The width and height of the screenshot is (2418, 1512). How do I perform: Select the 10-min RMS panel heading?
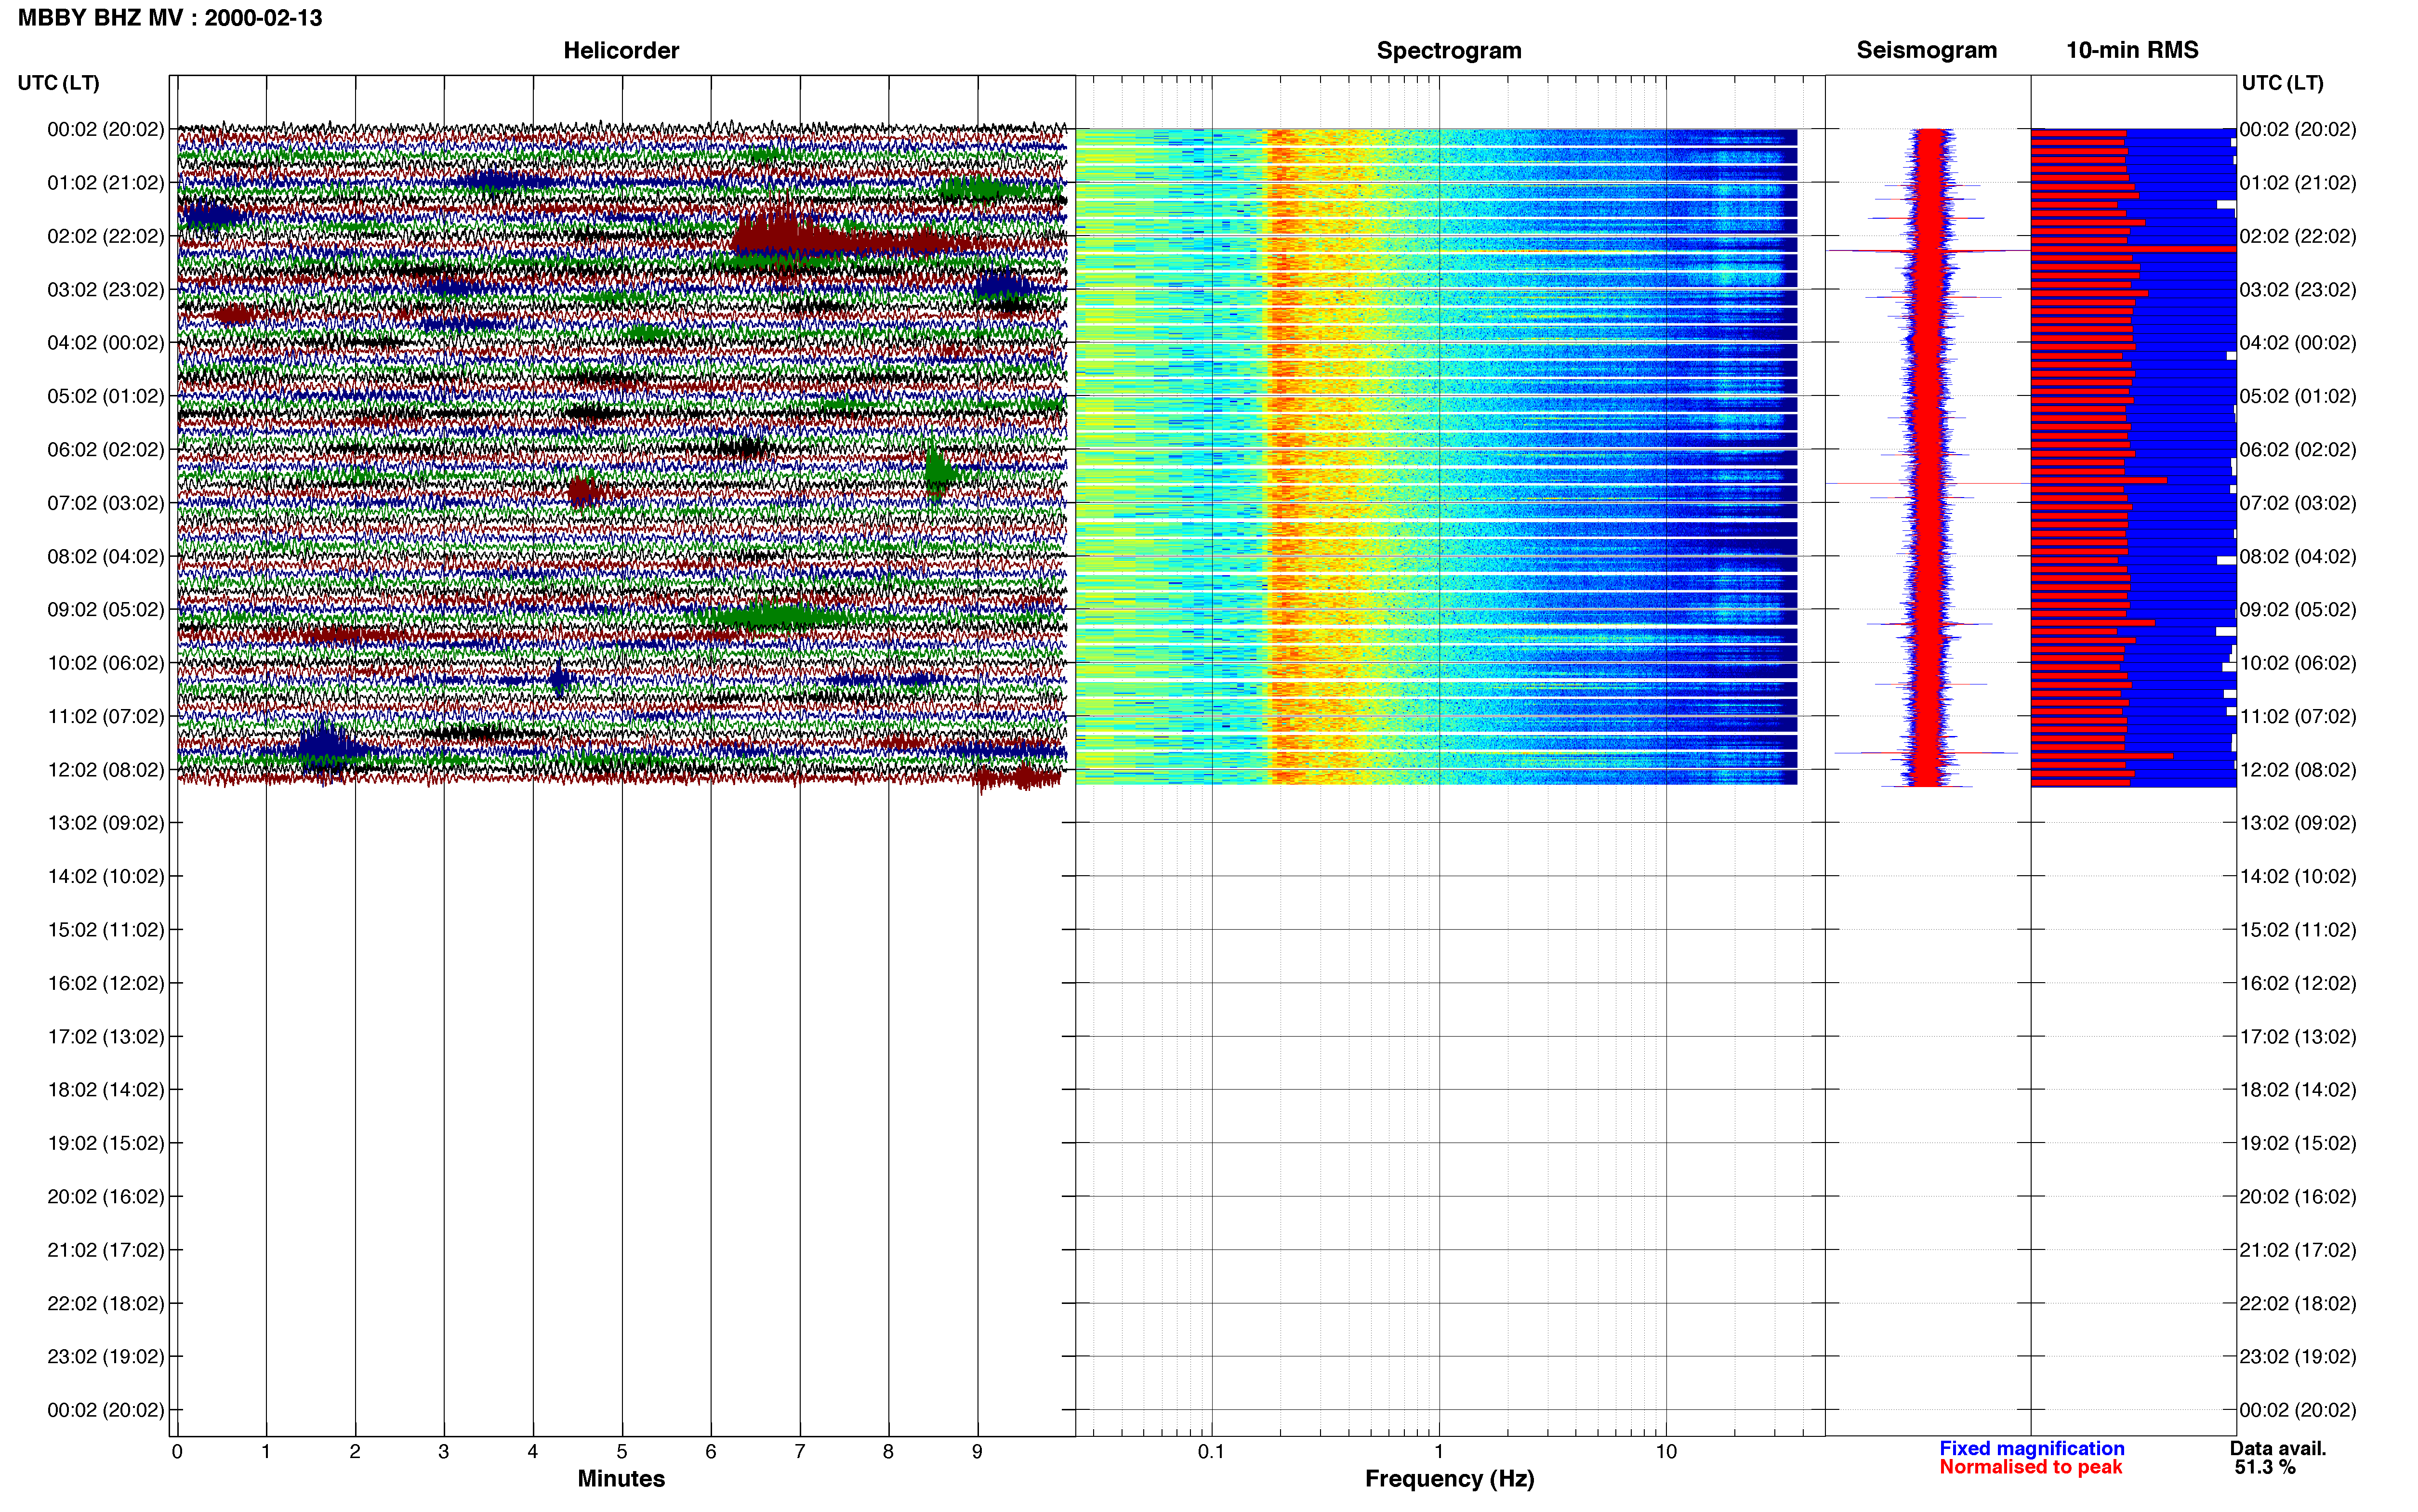2132,50
